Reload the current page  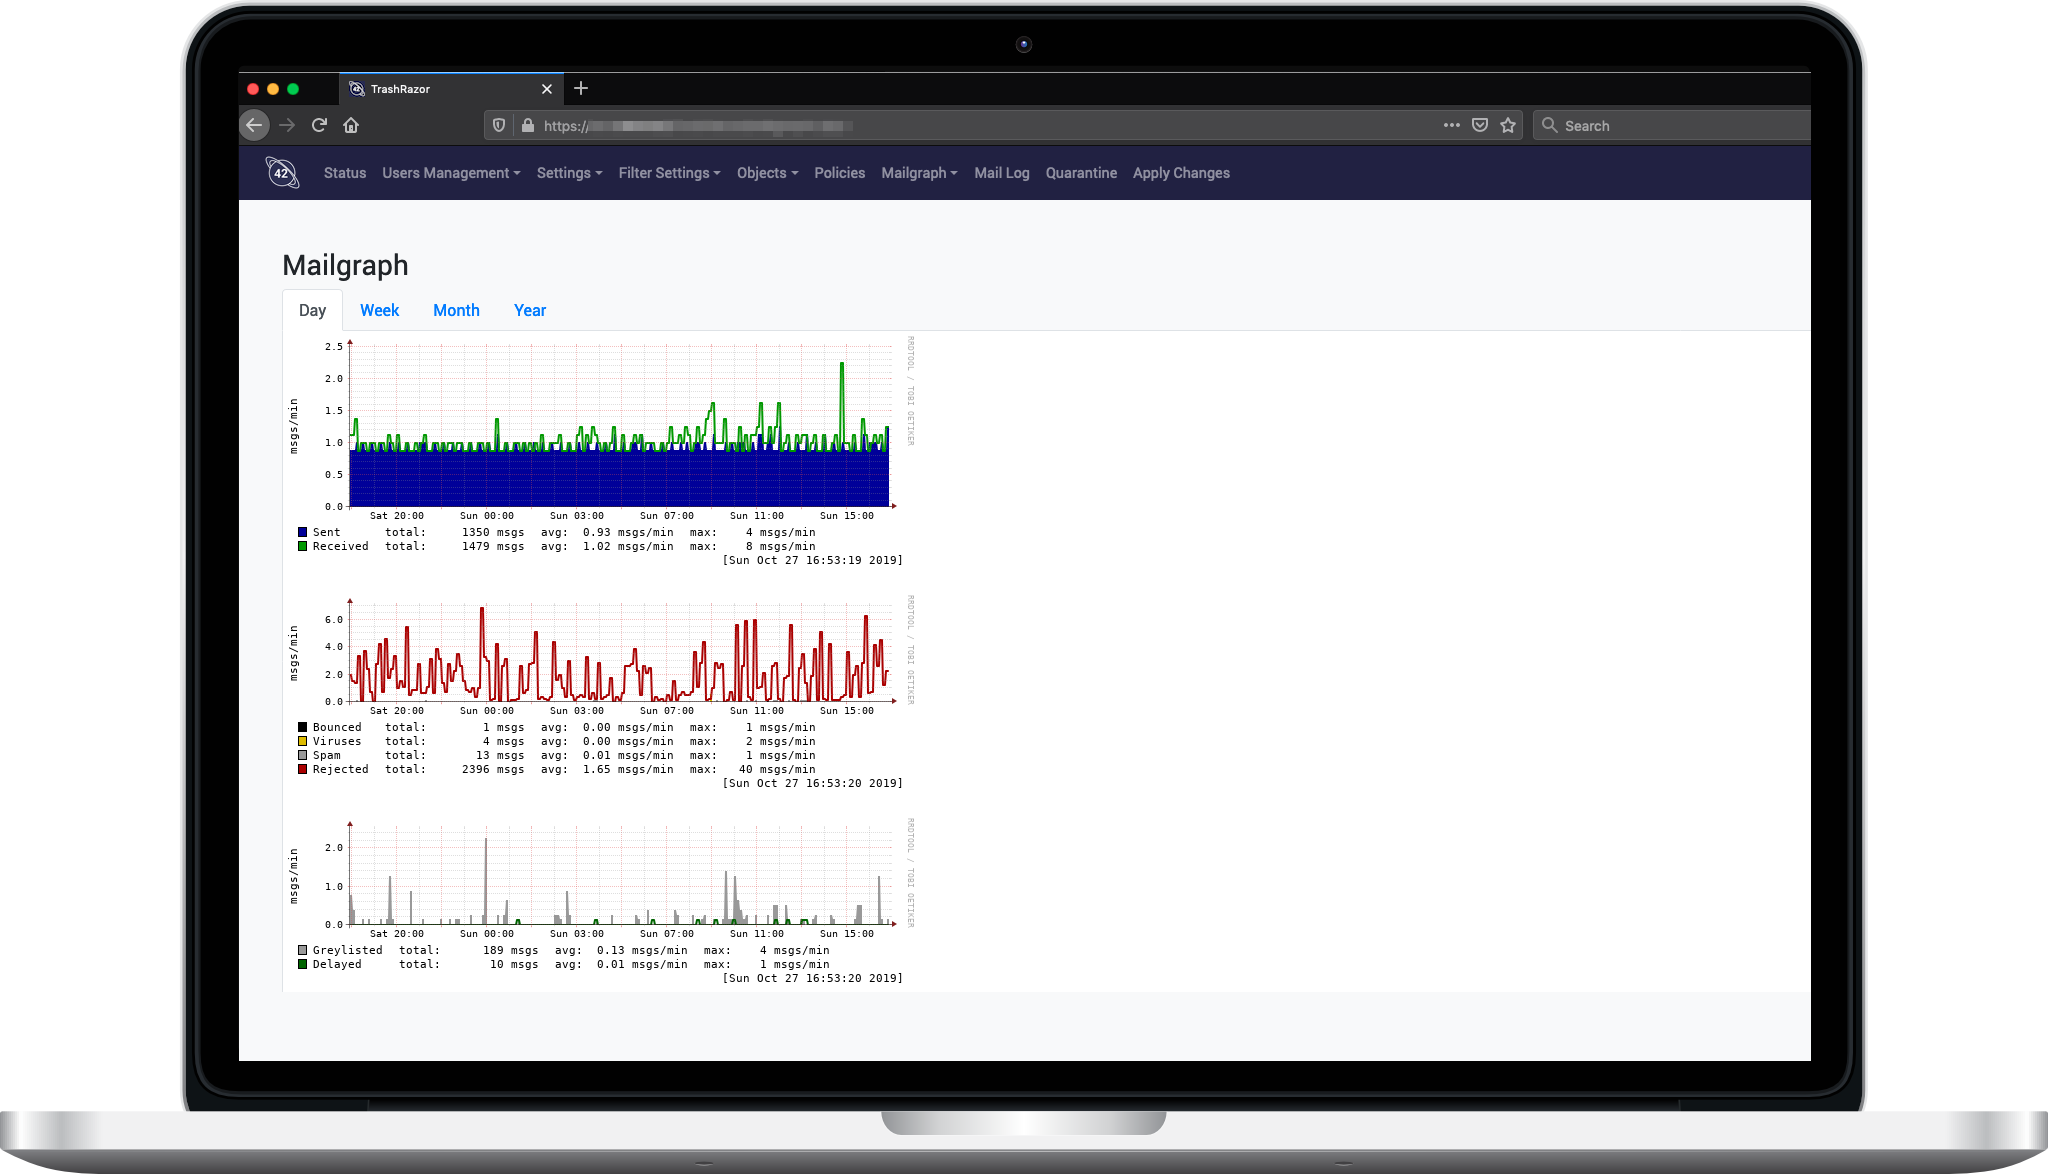319,125
